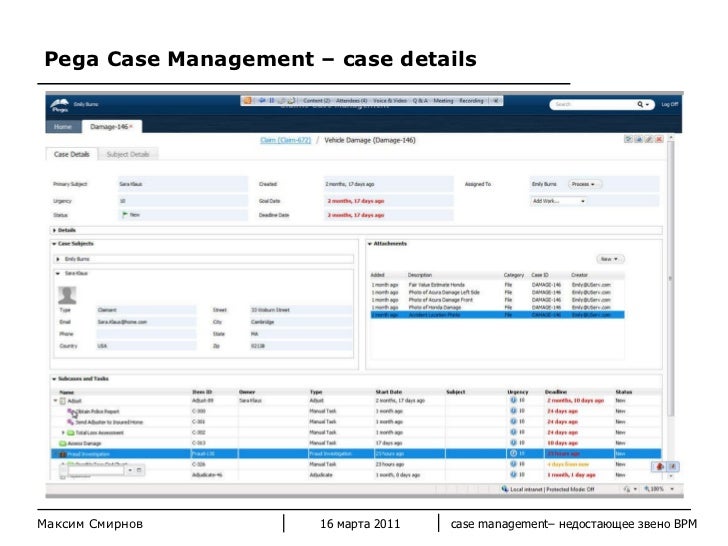
Task: Collapse the Adjust subcase tree node
Action: click(55, 401)
